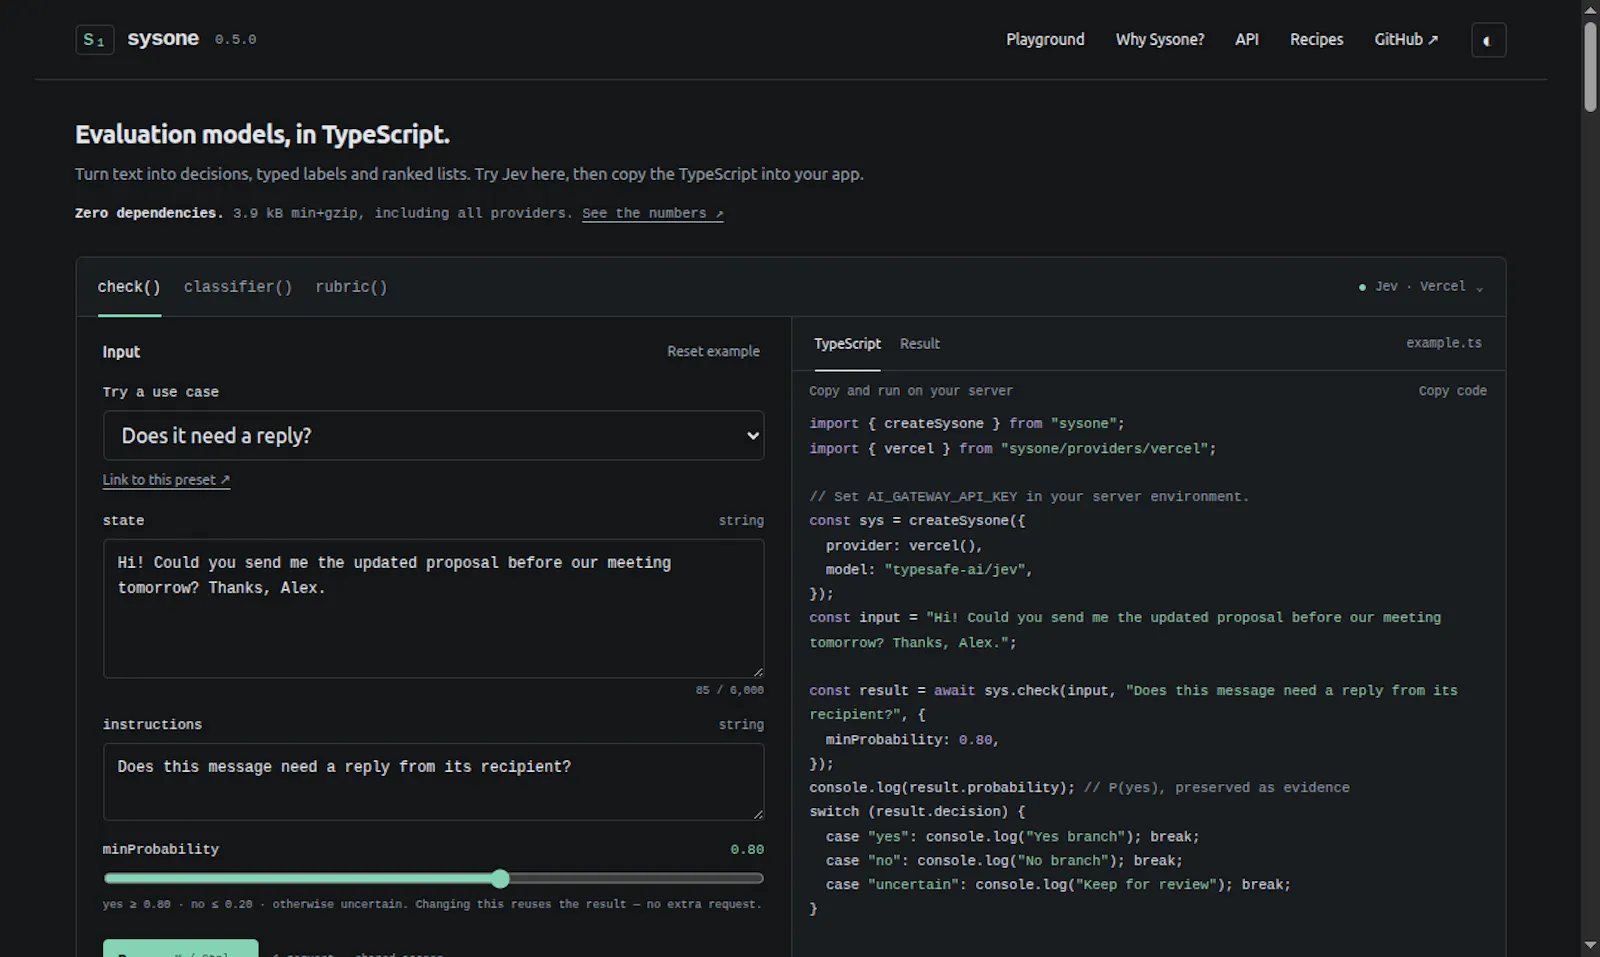Click the page vertical scrollbar
This screenshot has height=957, width=1600.
click(1590, 66)
